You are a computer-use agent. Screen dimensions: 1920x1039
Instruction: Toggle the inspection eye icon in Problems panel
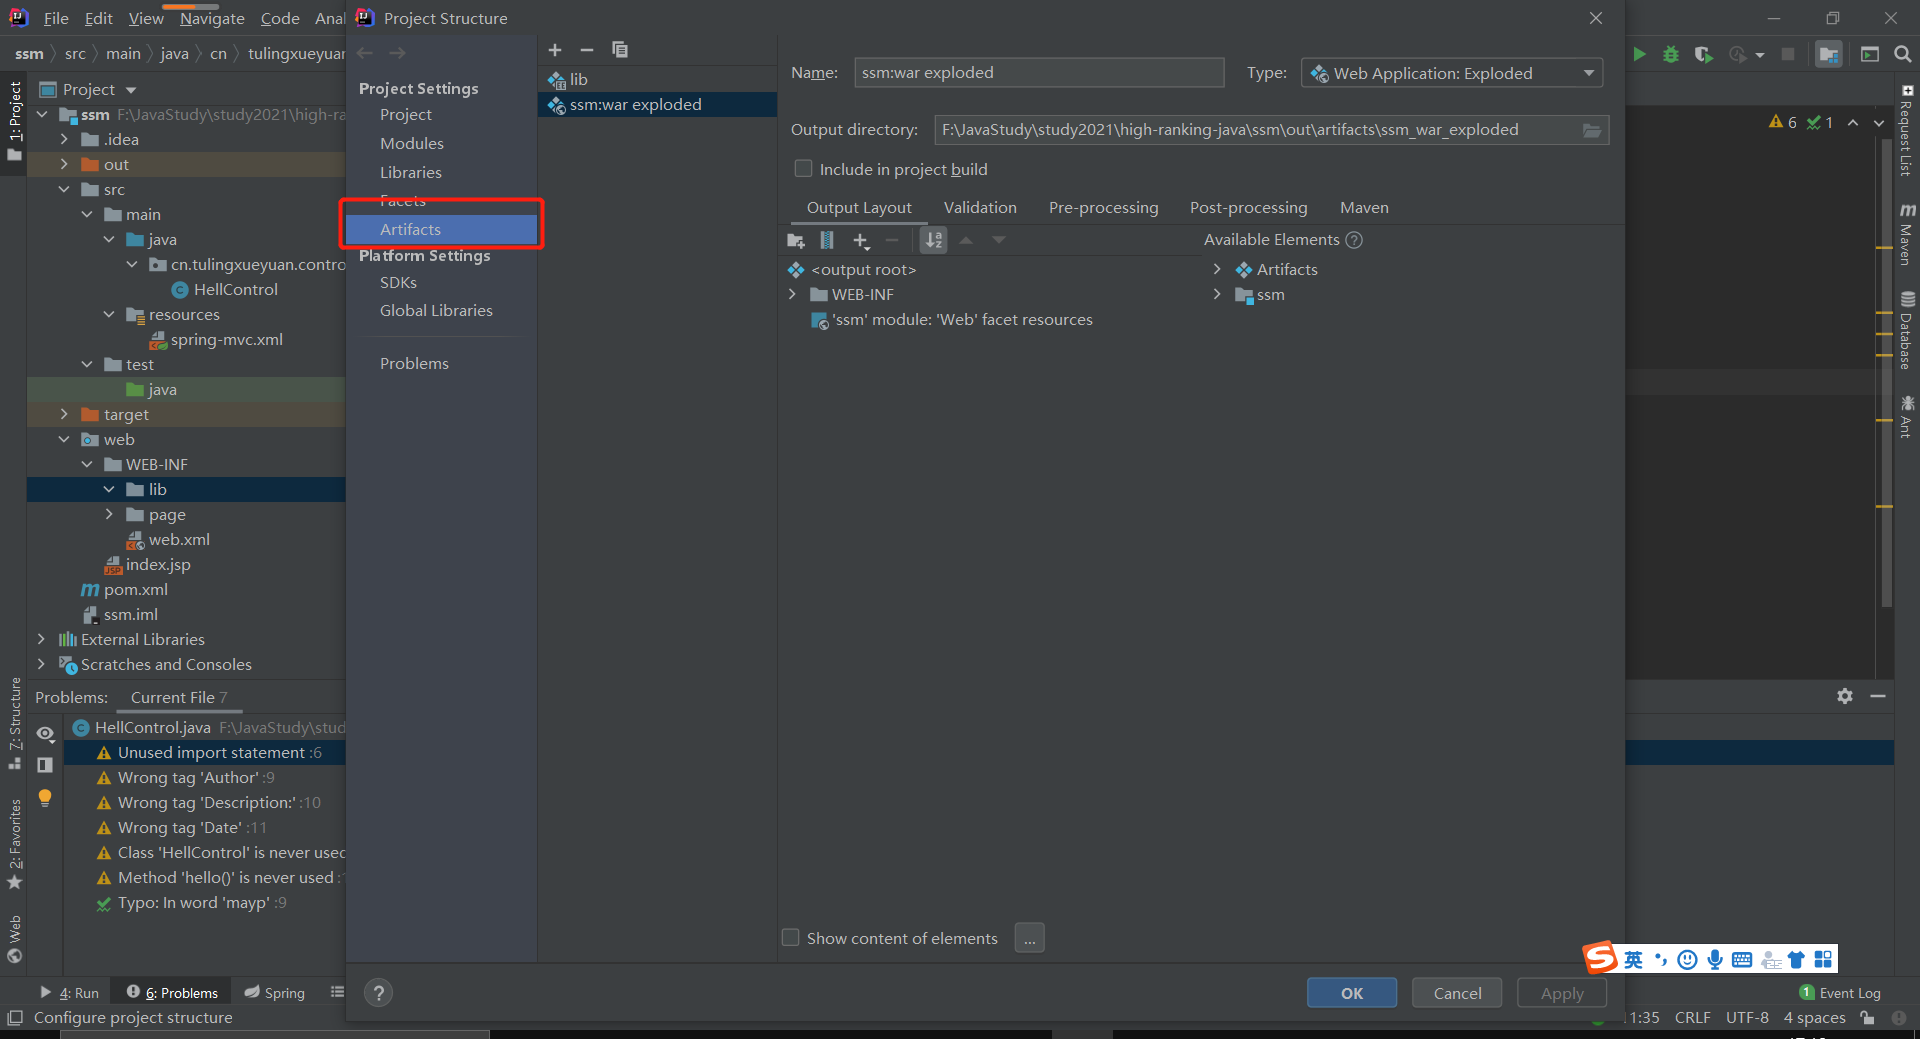click(45, 733)
